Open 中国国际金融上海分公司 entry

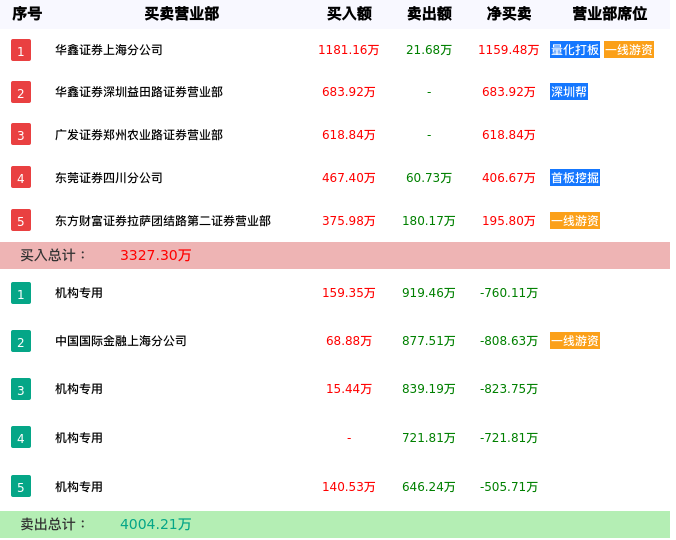[121, 341]
